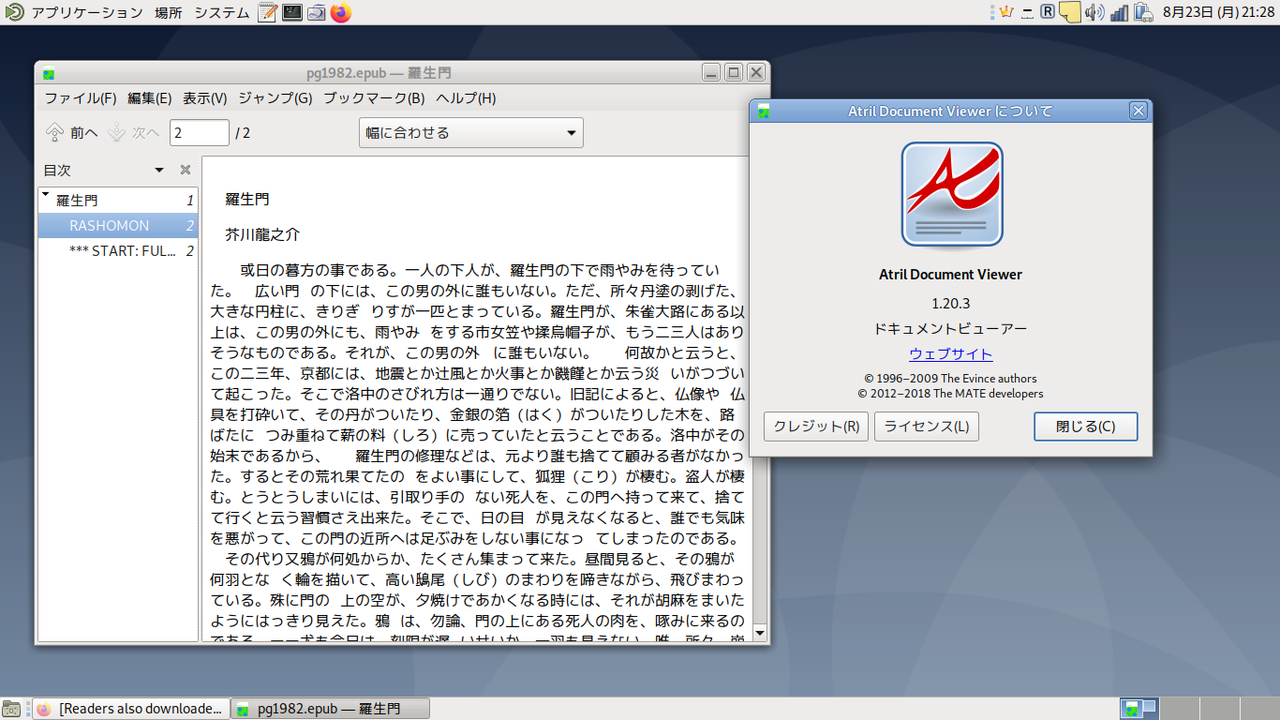Open the 場所 panel menu
Screen dimensions: 1280x720
[168, 13]
